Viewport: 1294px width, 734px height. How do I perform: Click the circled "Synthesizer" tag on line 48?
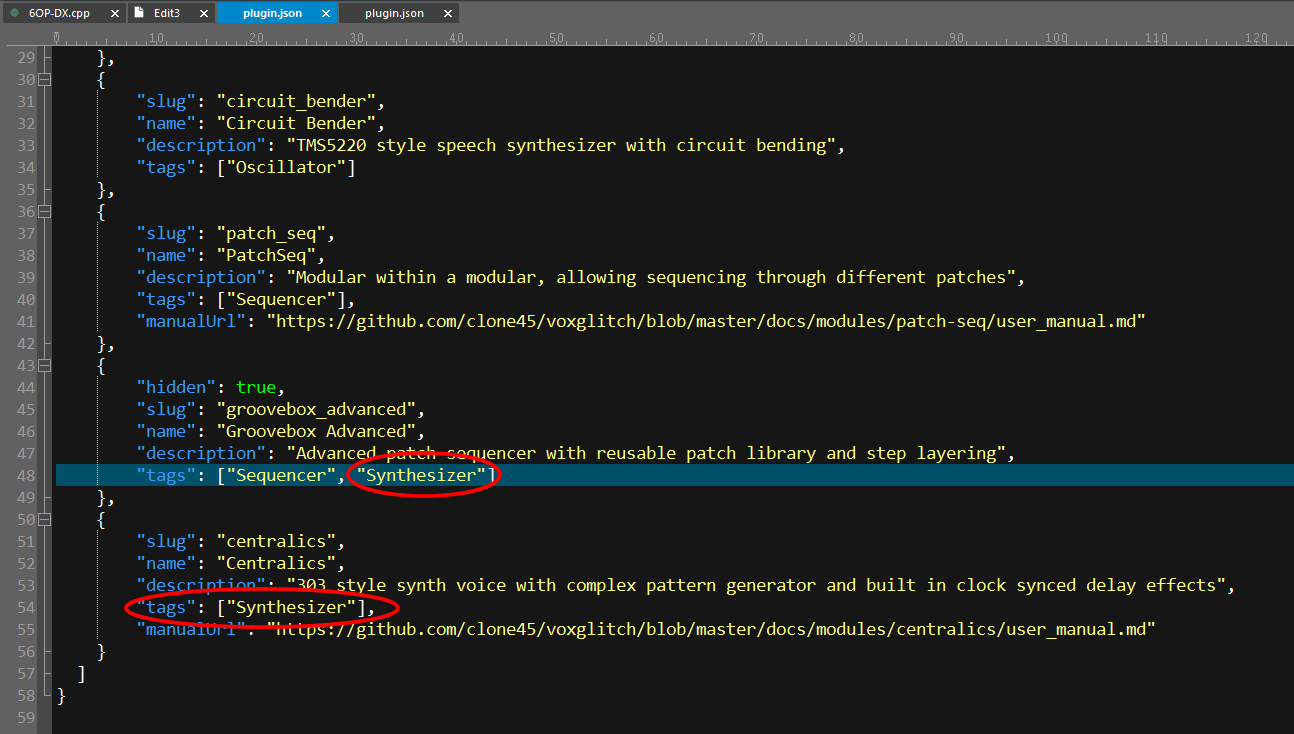coord(421,475)
